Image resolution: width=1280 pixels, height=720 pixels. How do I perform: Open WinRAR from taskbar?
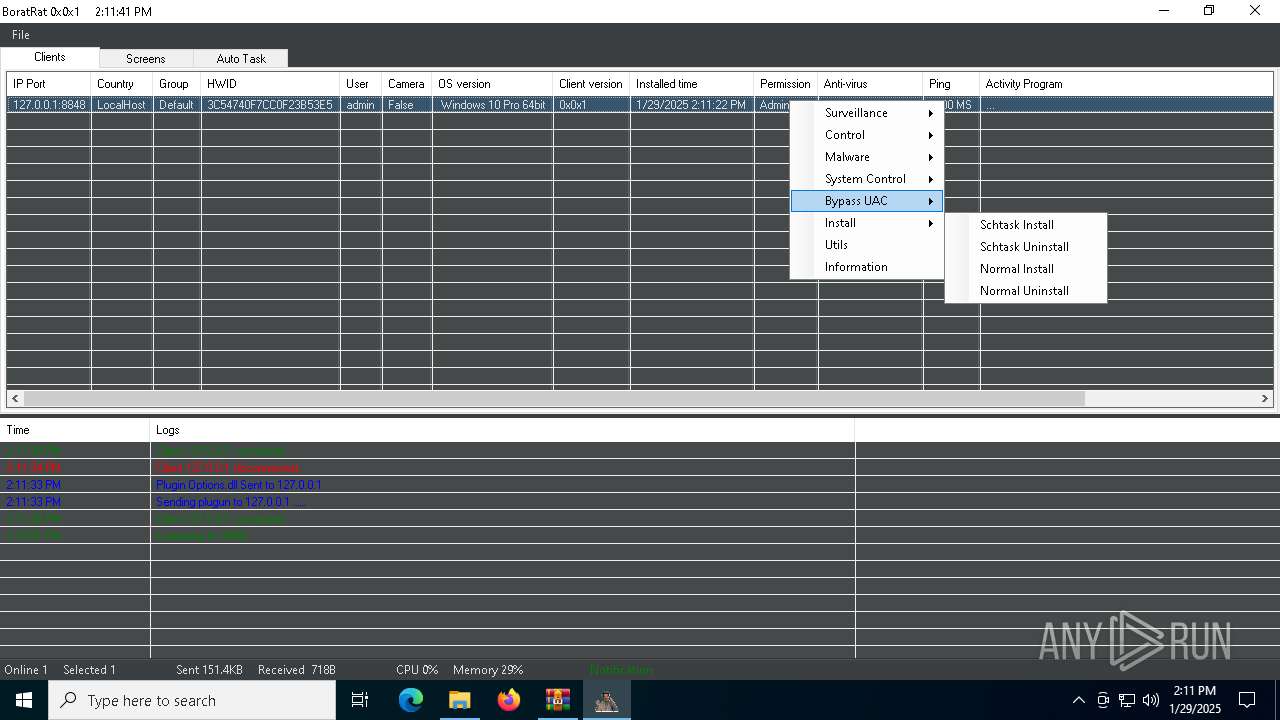click(557, 700)
